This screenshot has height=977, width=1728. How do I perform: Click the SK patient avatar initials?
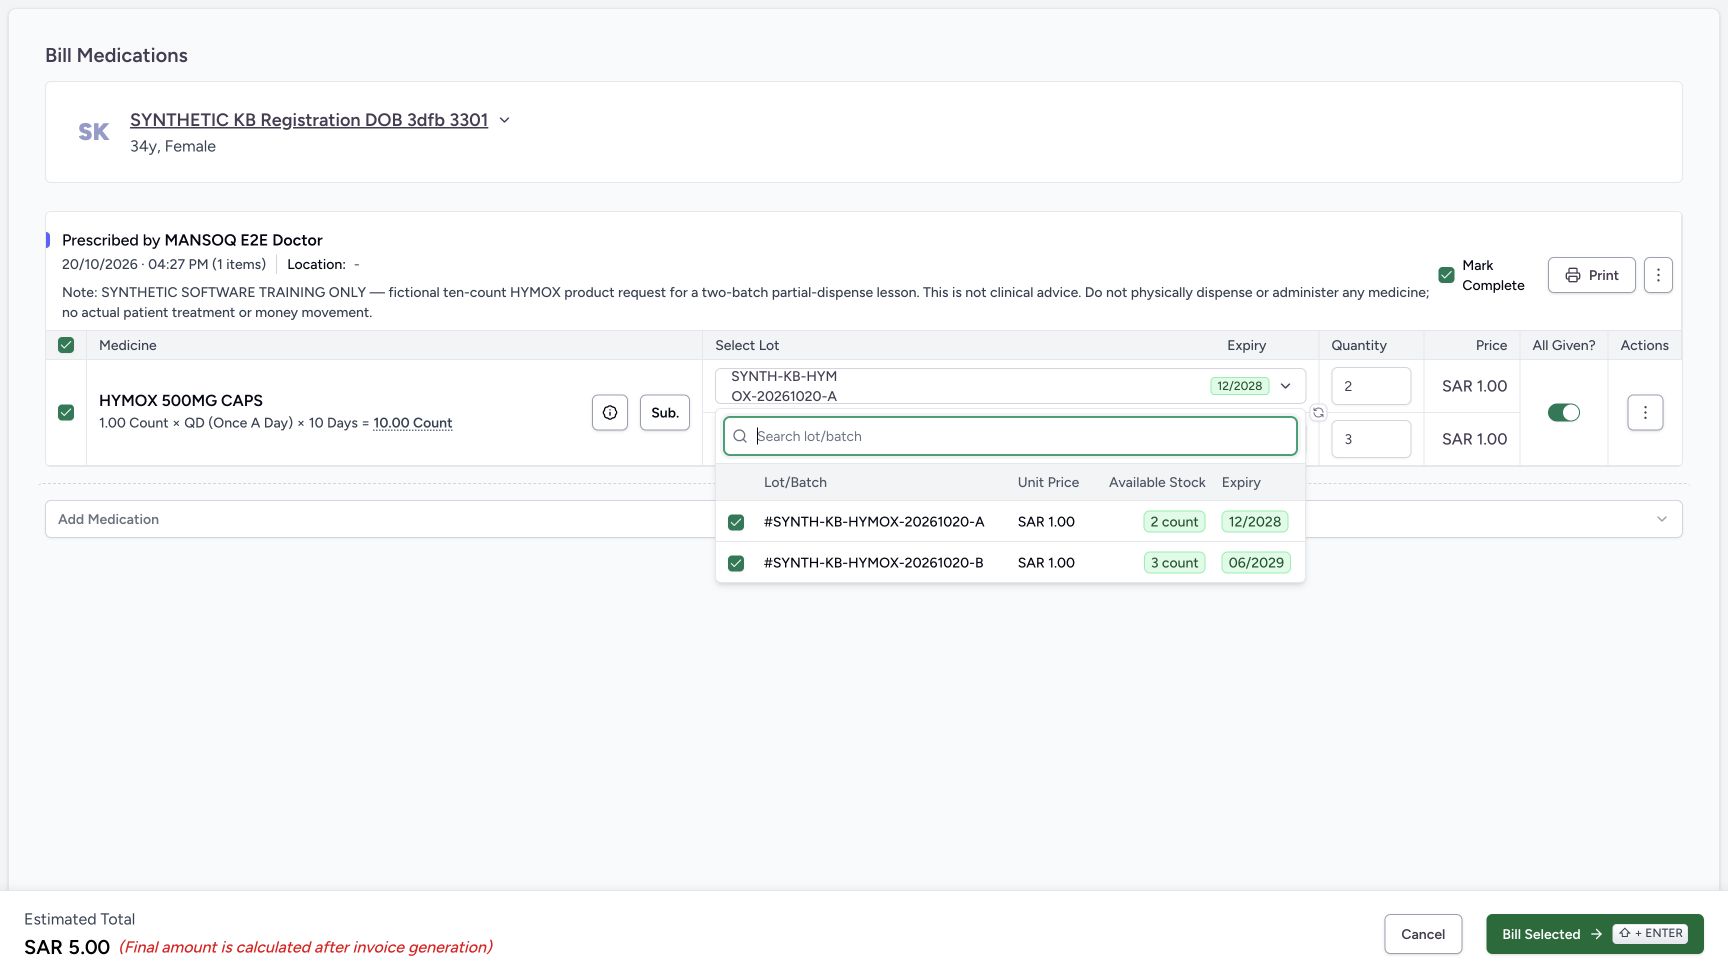[x=94, y=132]
